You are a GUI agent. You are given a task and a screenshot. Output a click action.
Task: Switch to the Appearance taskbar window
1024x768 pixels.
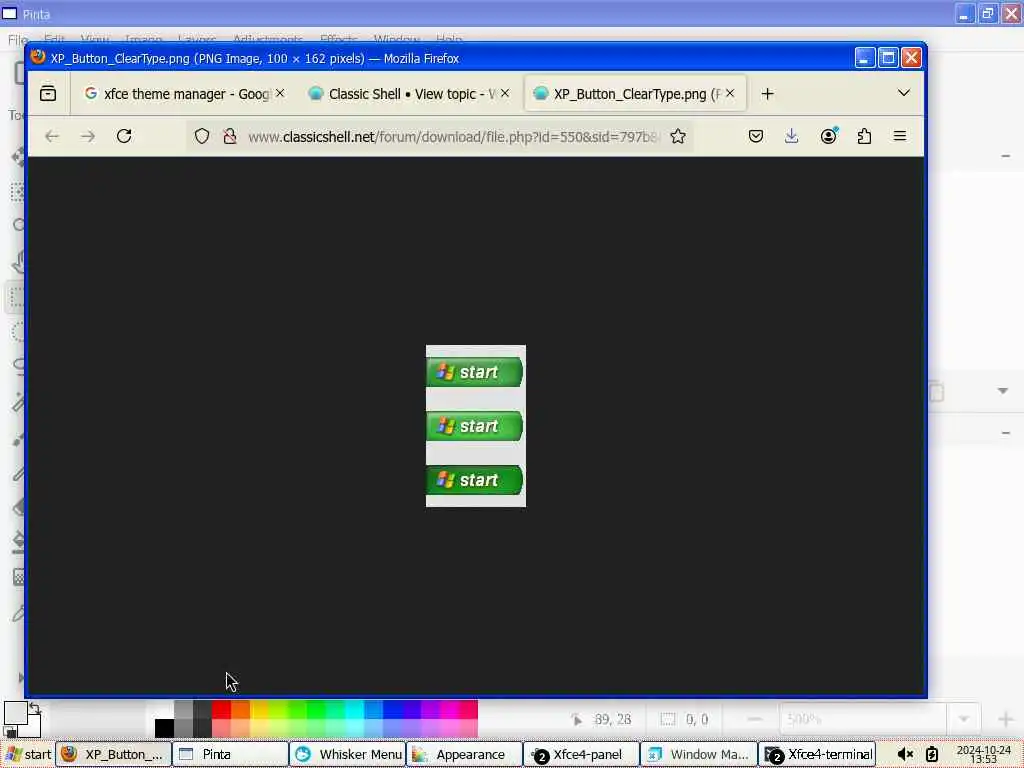tap(464, 754)
